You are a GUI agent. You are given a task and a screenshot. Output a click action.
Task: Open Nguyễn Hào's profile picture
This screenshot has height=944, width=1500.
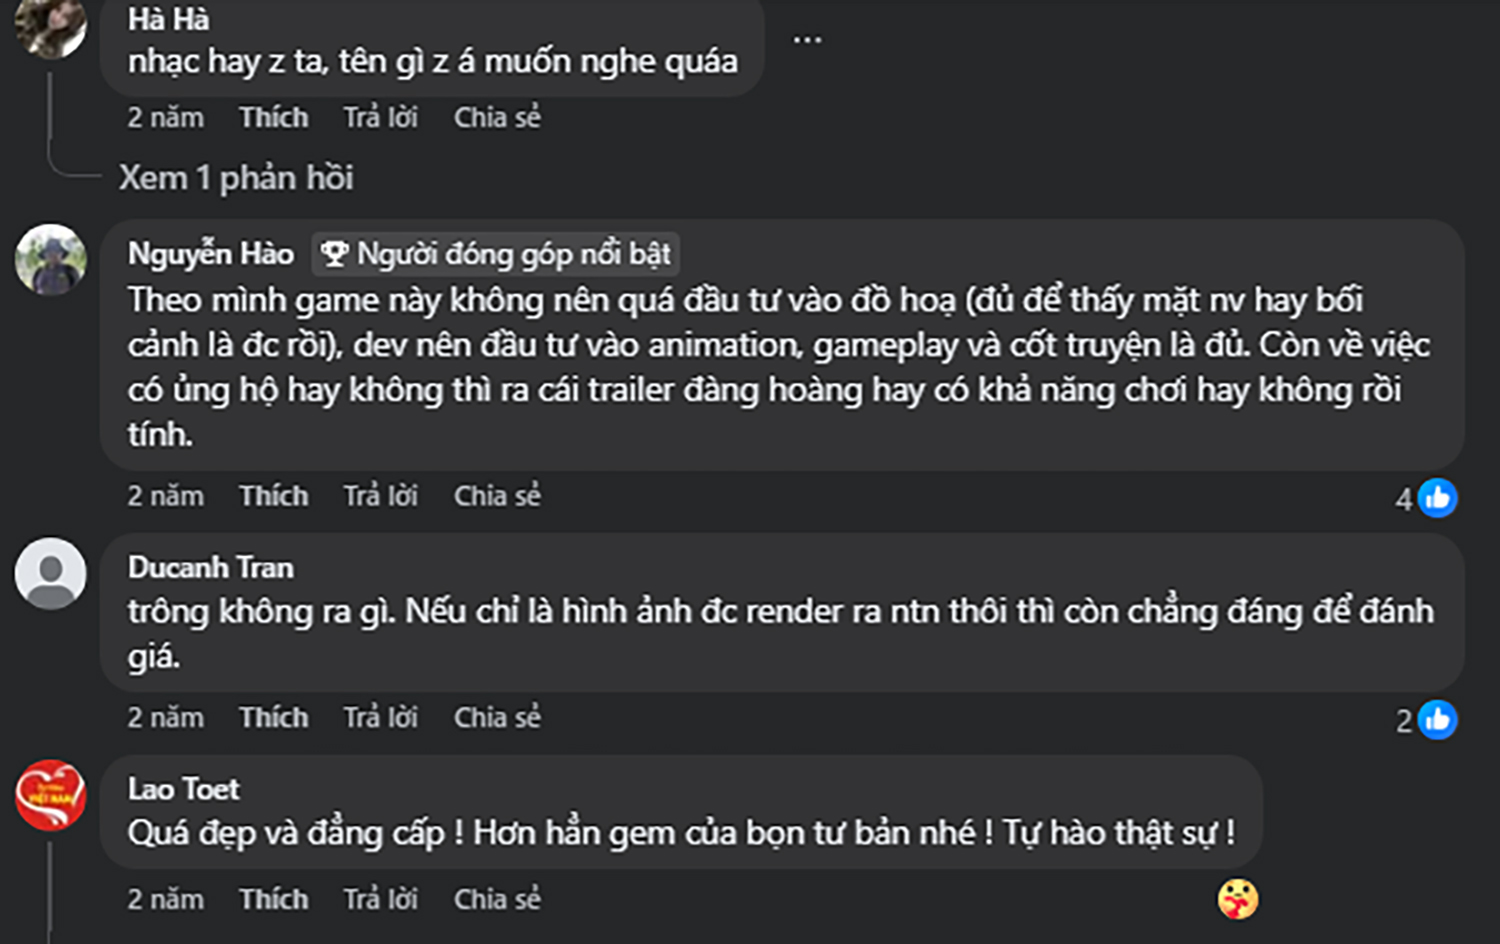pyautogui.click(x=51, y=260)
